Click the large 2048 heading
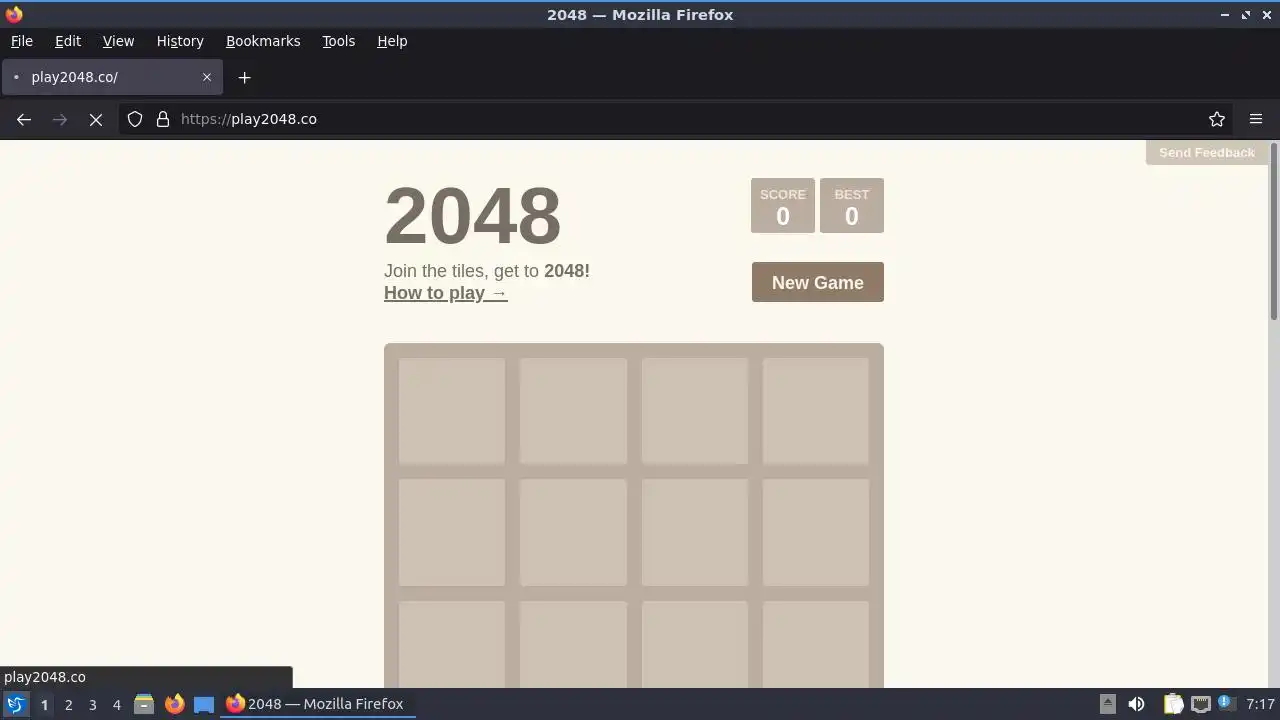 pos(472,215)
